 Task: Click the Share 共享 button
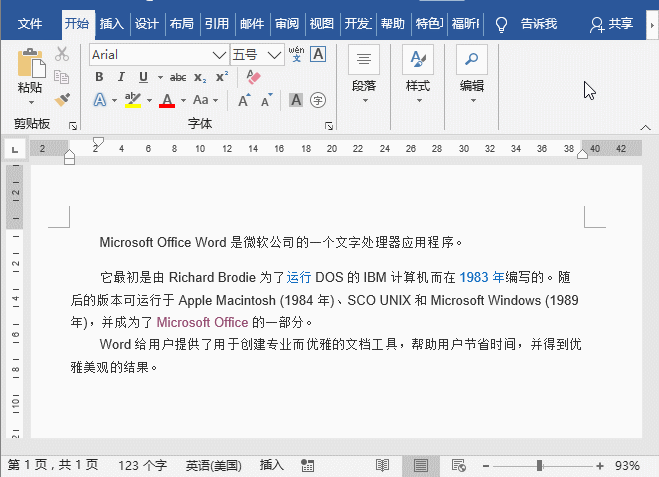coord(612,24)
